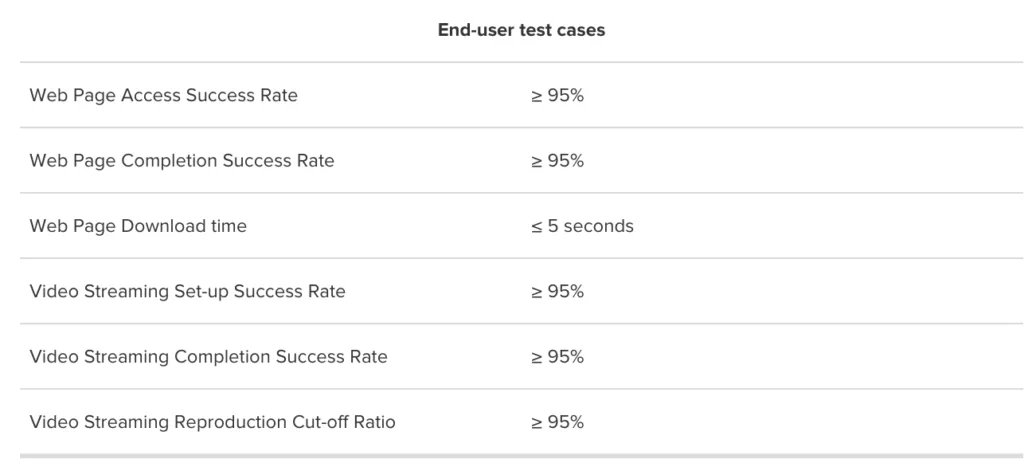
Task: Select Video Streaming Reproduction Cut-off Ratio label
Action: click(212, 422)
